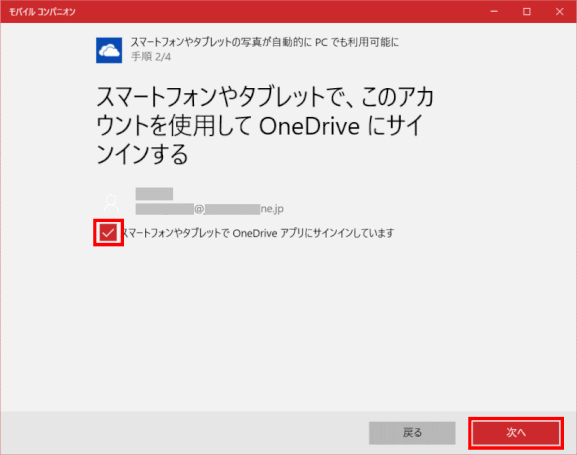This screenshot has width=577, height=455.
Task: Click the user account avatar icon
Action: coord(111,203)
